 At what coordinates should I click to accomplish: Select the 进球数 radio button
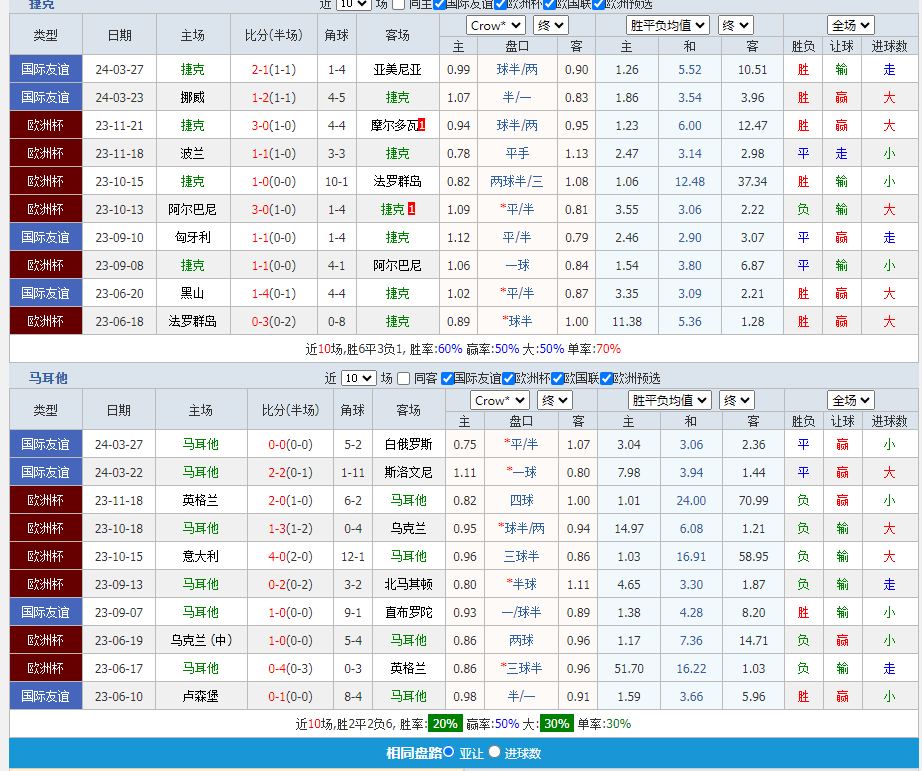[494, 752]
